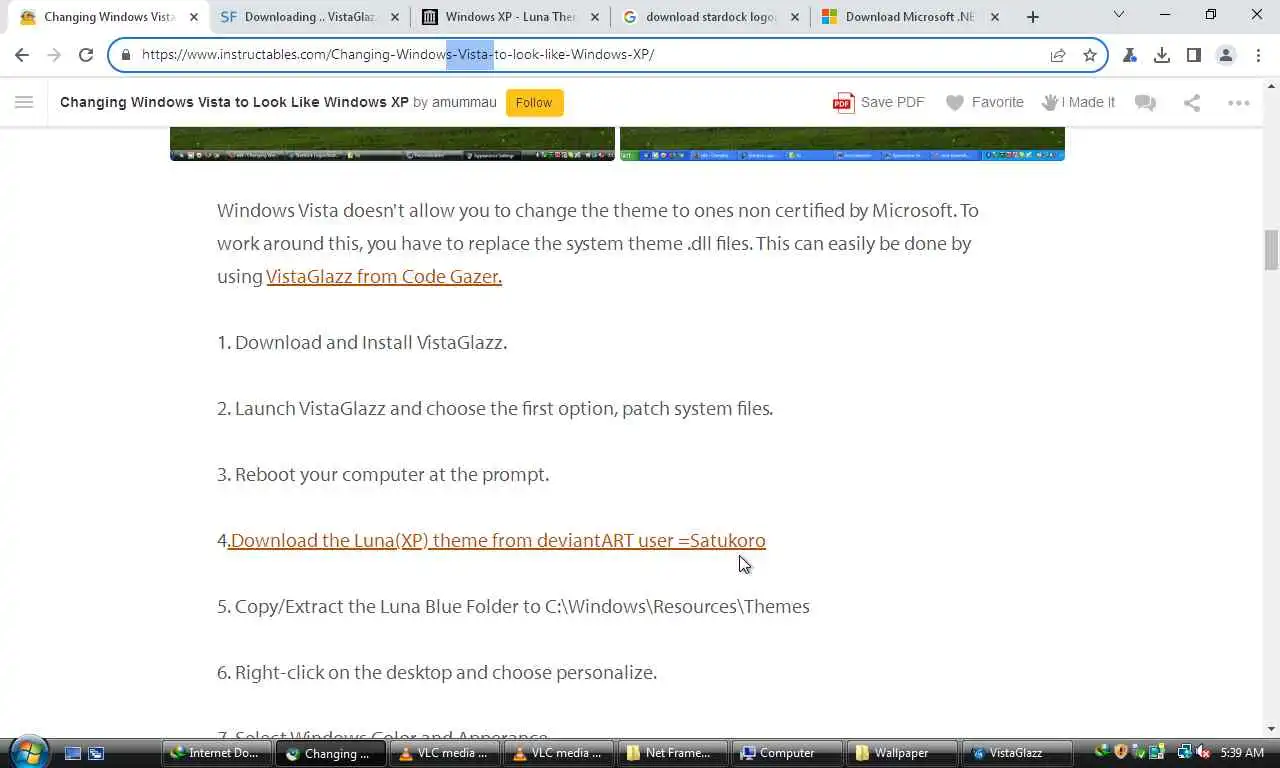The width and height of the screenshot is (1280, 768).
Task: Open Net Frame... folder taskbar button
Action: (x=672, y=753)
